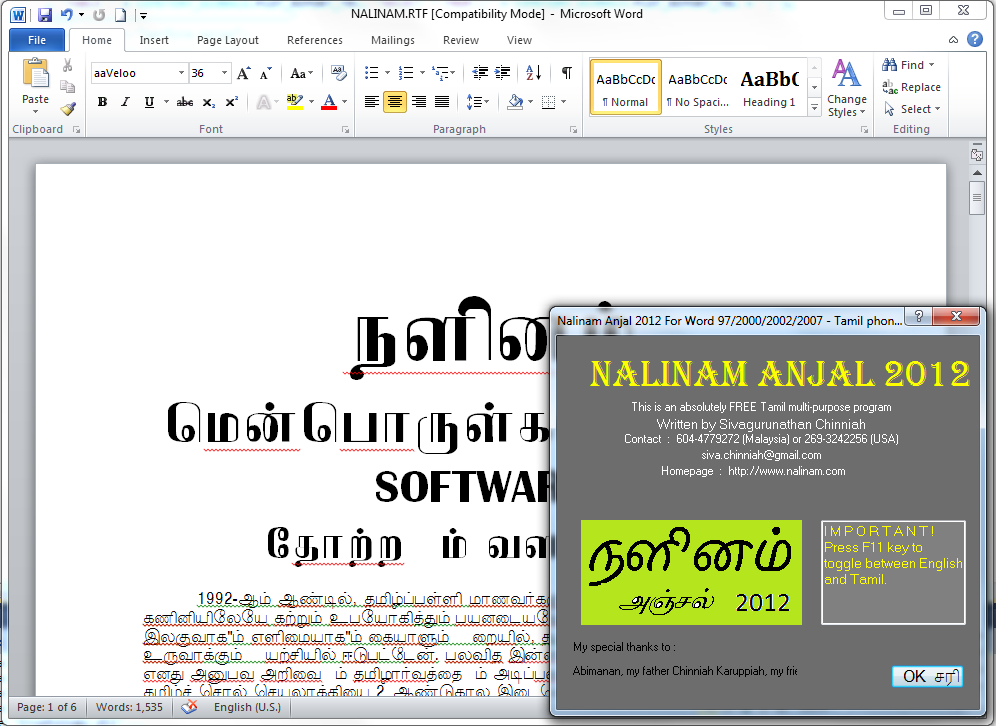Undo last action in Quick Access Toolbar
Image resolution: width=996 pixels, height=726 pixels.
point(66,15)
